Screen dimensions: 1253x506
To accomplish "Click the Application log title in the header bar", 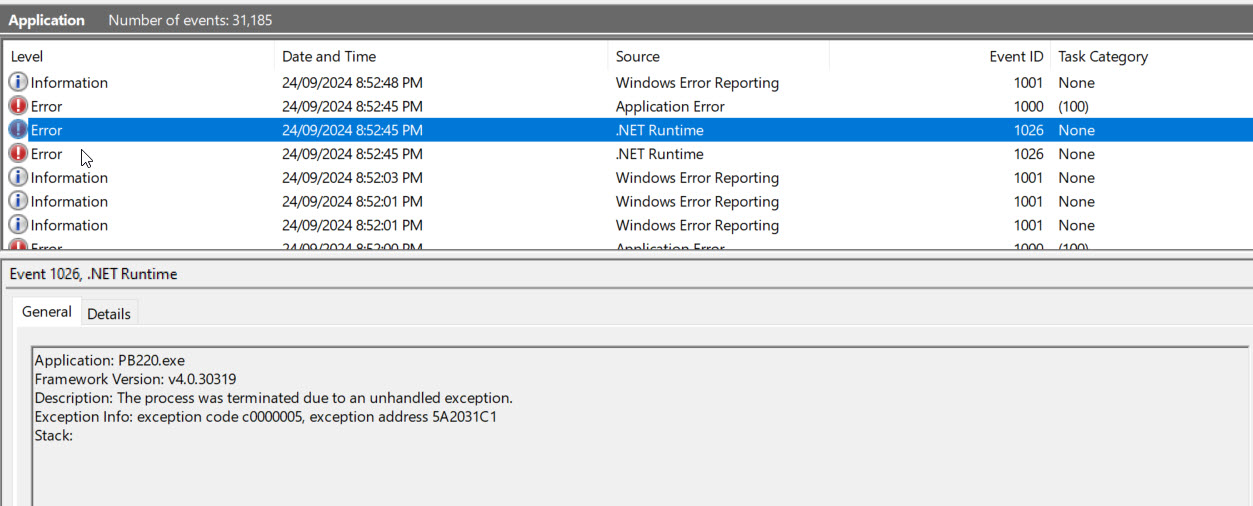I will [47, 20].
